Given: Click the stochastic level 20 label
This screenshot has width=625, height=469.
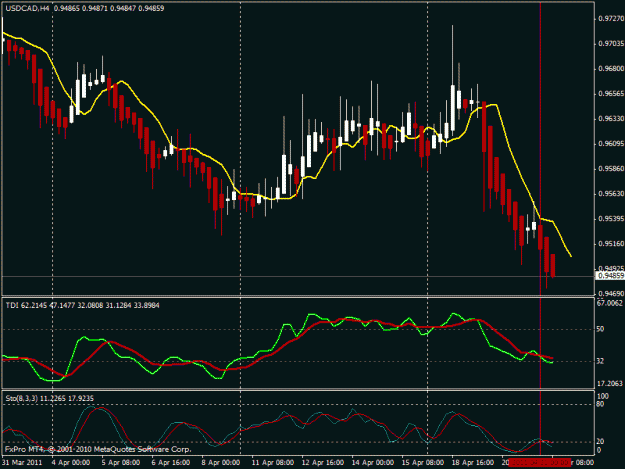Looking at the screenshot, I should click(600, 442).
